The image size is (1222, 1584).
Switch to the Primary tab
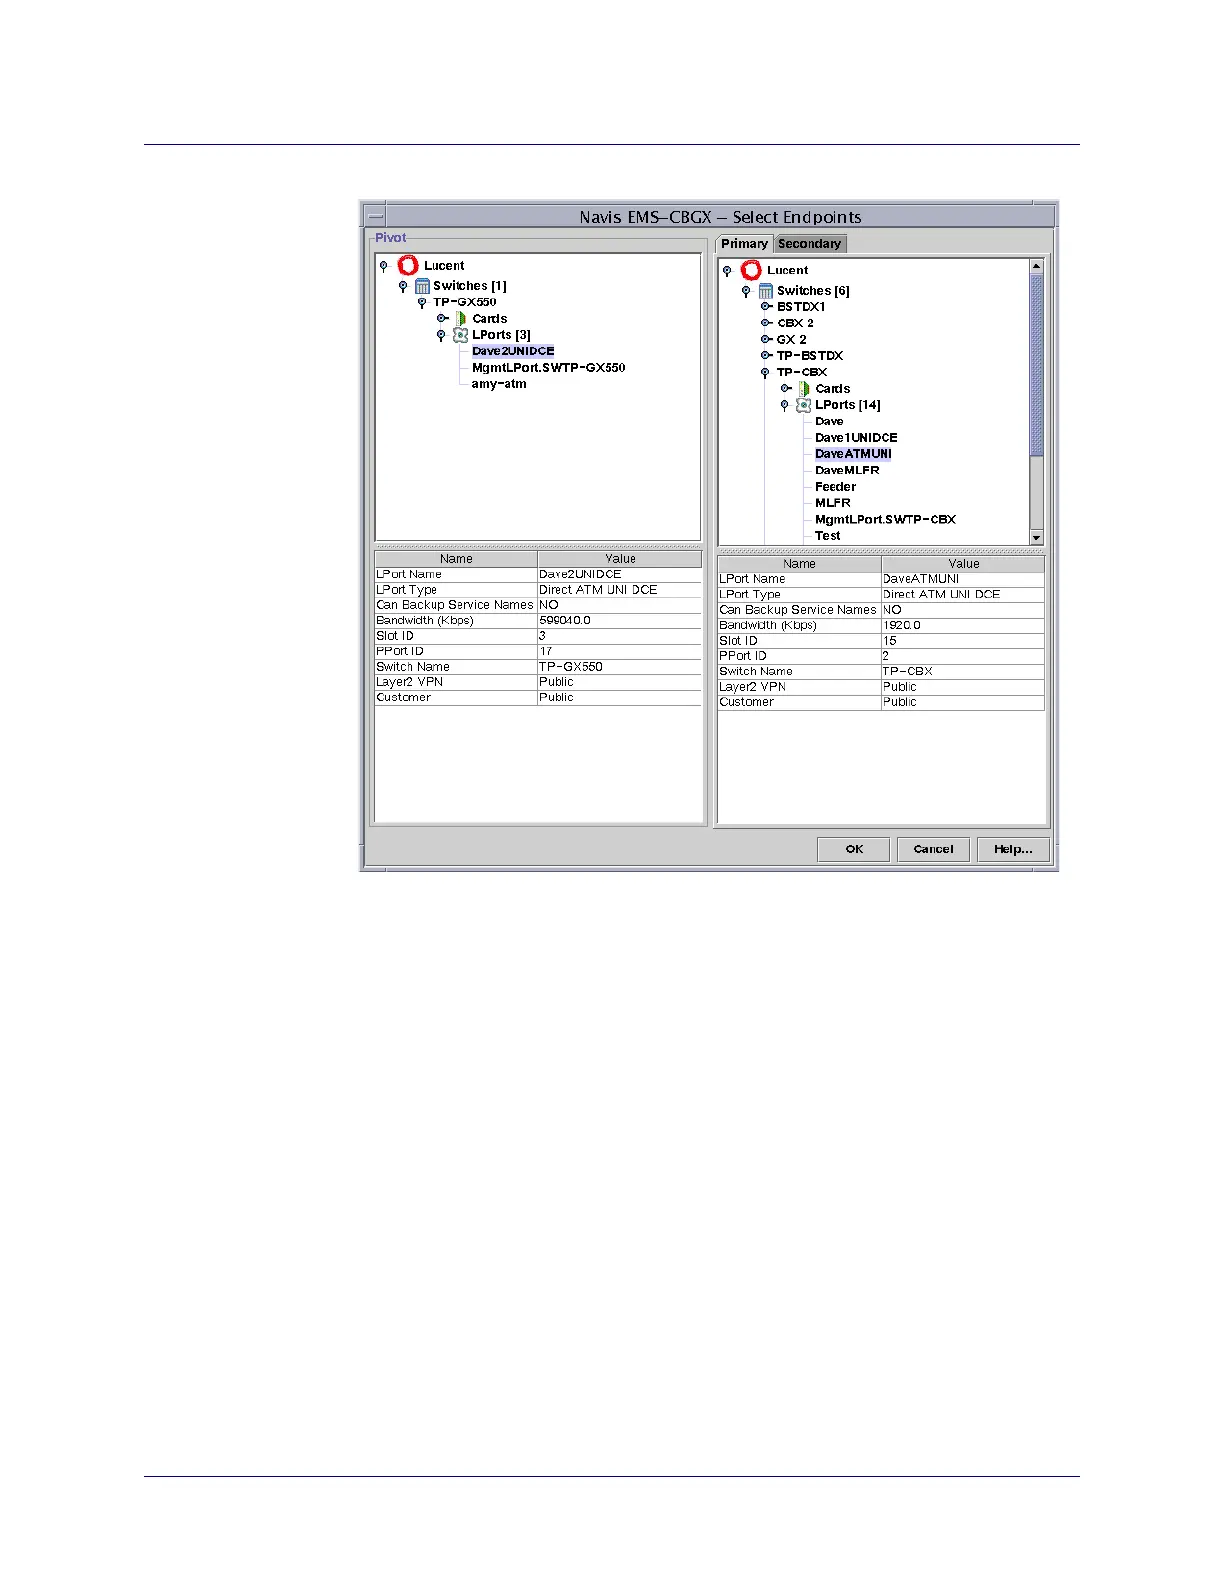(x=745, y=244)
